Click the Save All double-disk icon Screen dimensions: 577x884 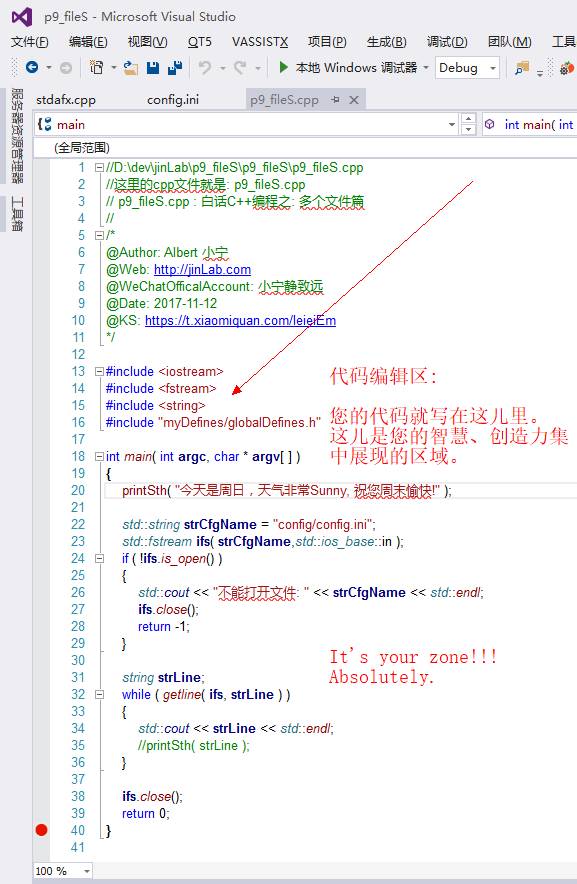point(175,68)
